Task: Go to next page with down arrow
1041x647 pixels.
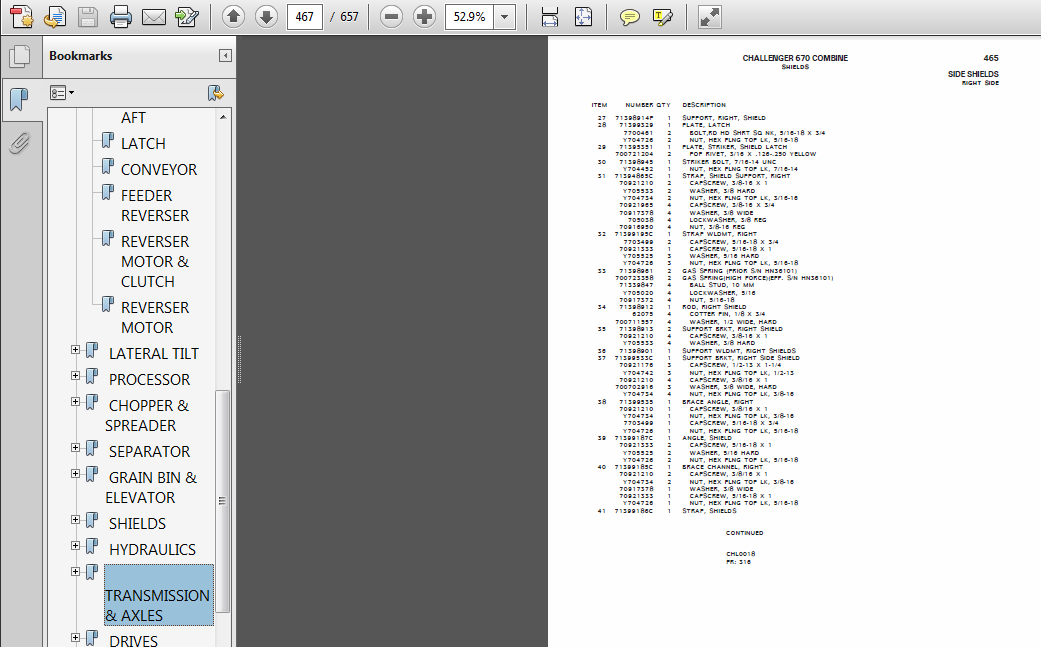Action: 266,17
